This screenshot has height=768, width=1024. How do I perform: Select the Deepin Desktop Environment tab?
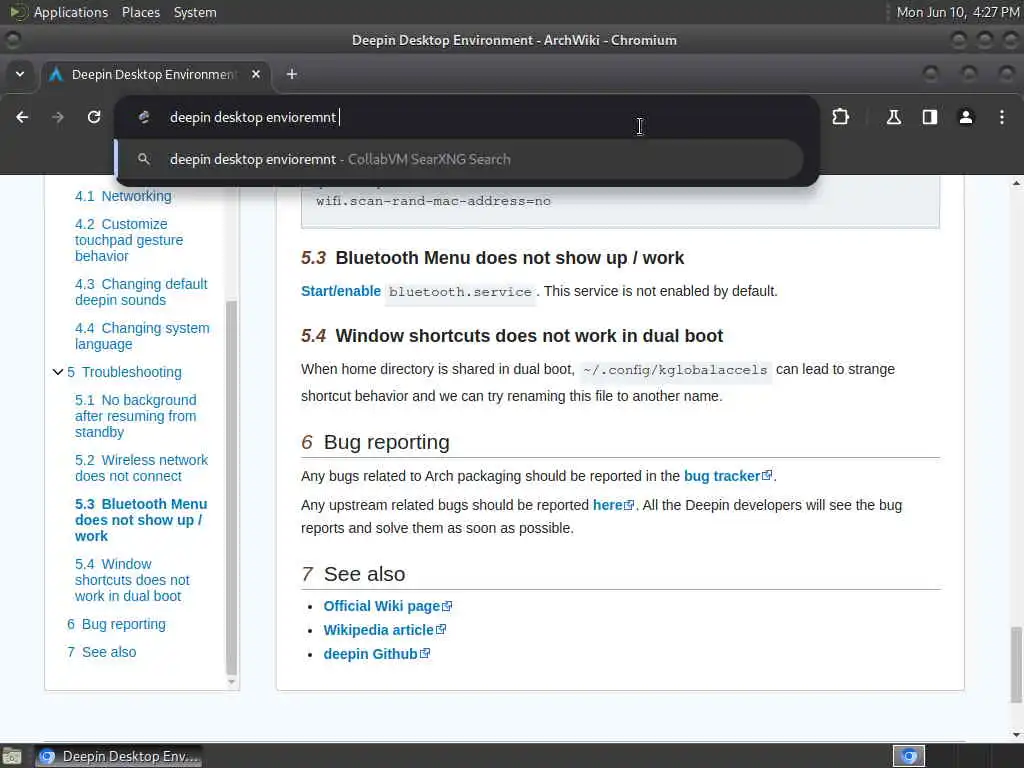point(157,74)
